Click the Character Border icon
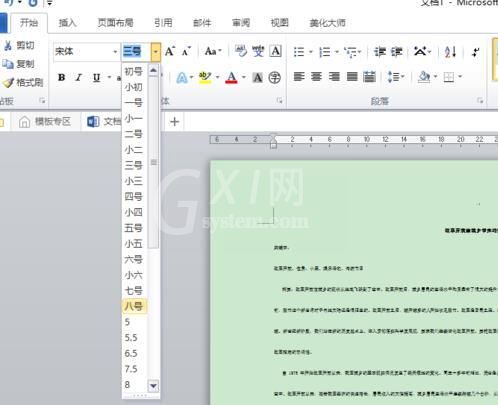 (x=276, y=51)
